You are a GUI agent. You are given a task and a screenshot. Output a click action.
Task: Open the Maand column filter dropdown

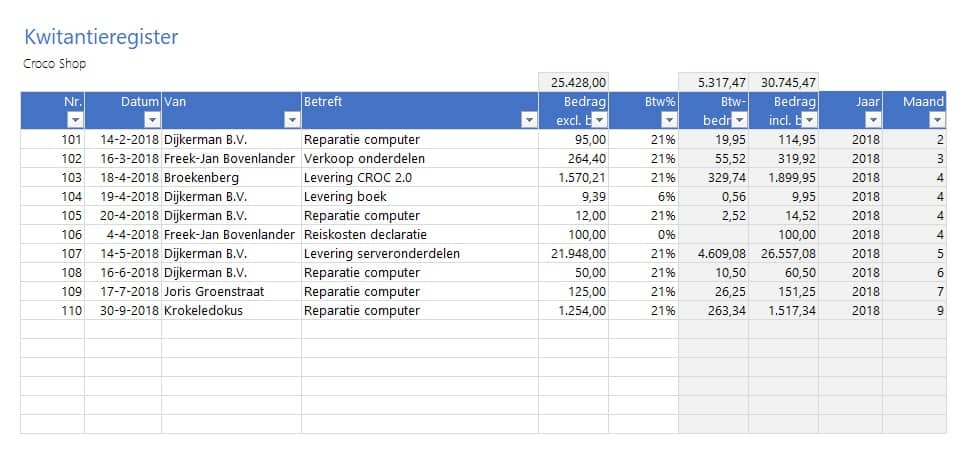(937, 120)
